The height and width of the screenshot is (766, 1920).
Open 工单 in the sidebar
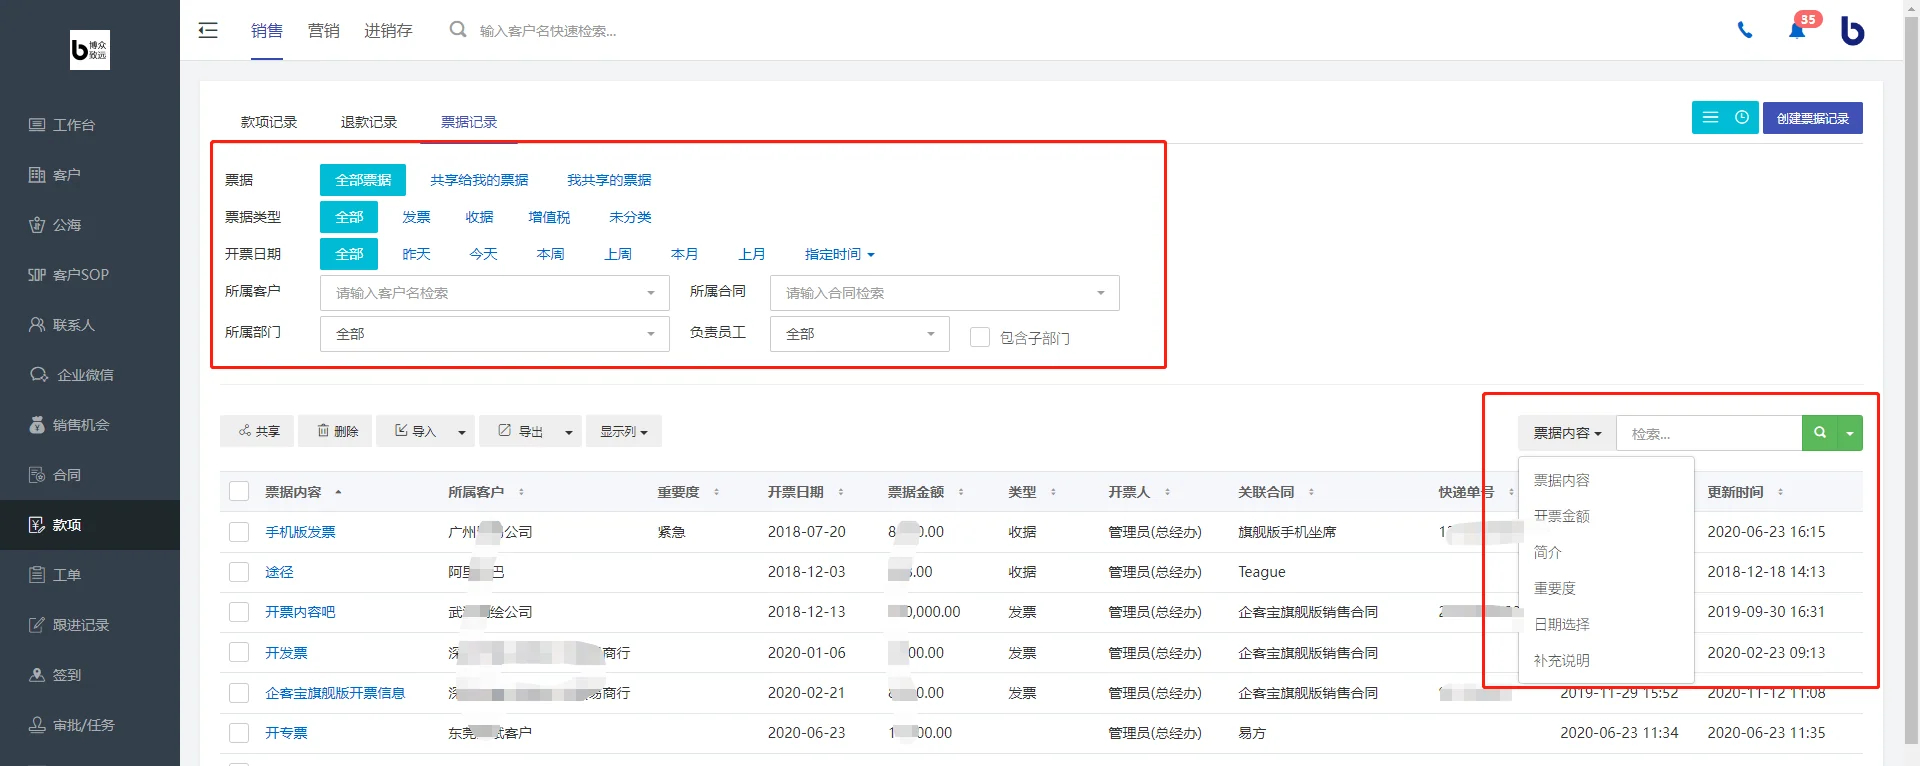[x=90, y=575]
